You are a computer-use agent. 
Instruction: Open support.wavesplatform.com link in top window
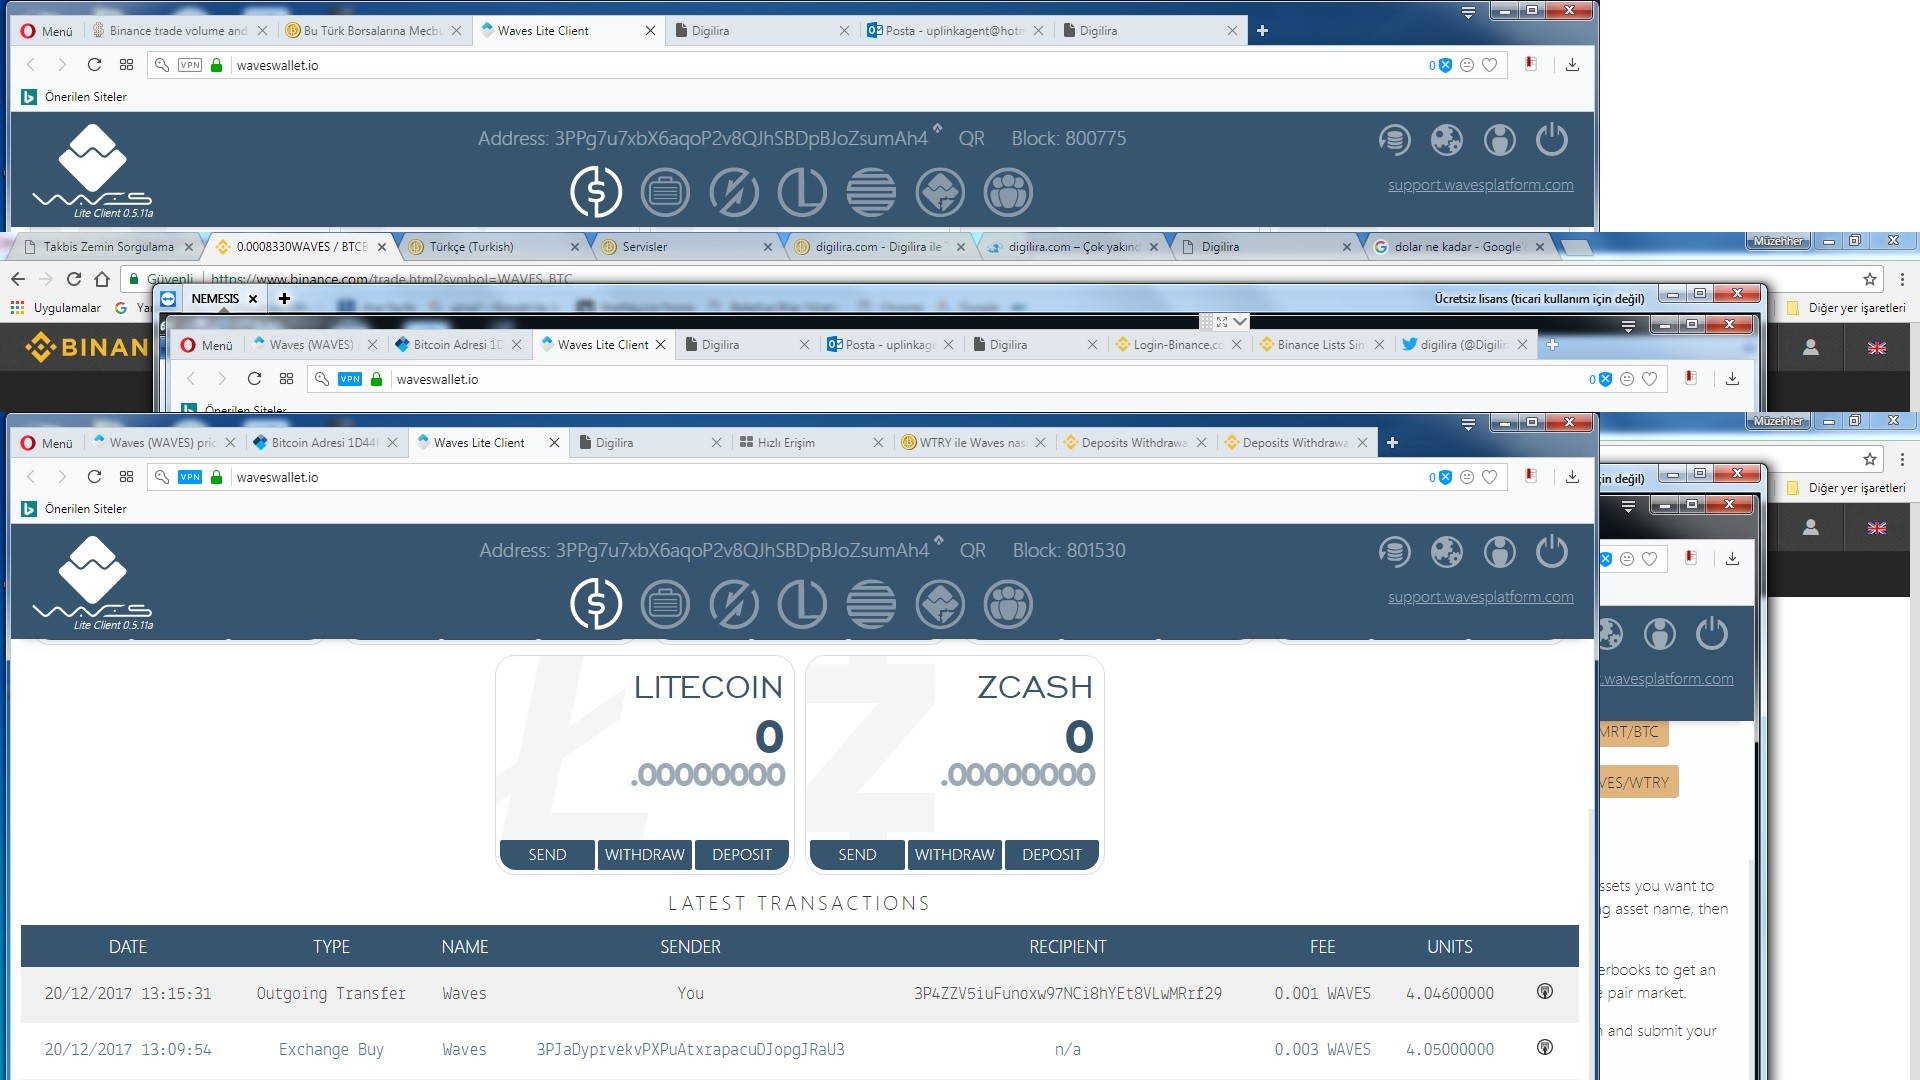(x=1480, y=185)
